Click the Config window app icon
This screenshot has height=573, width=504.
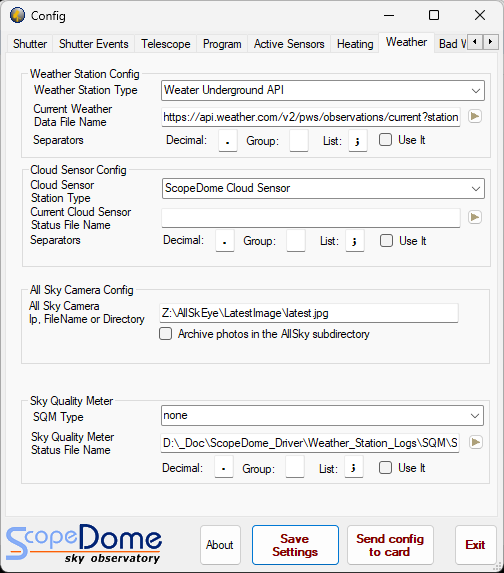tap(17, 15)
